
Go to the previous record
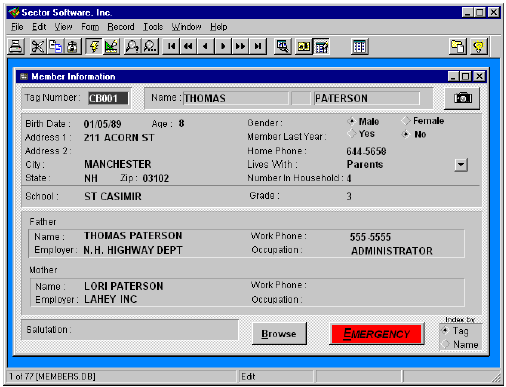pyautogui.click(x=206, y=46)
